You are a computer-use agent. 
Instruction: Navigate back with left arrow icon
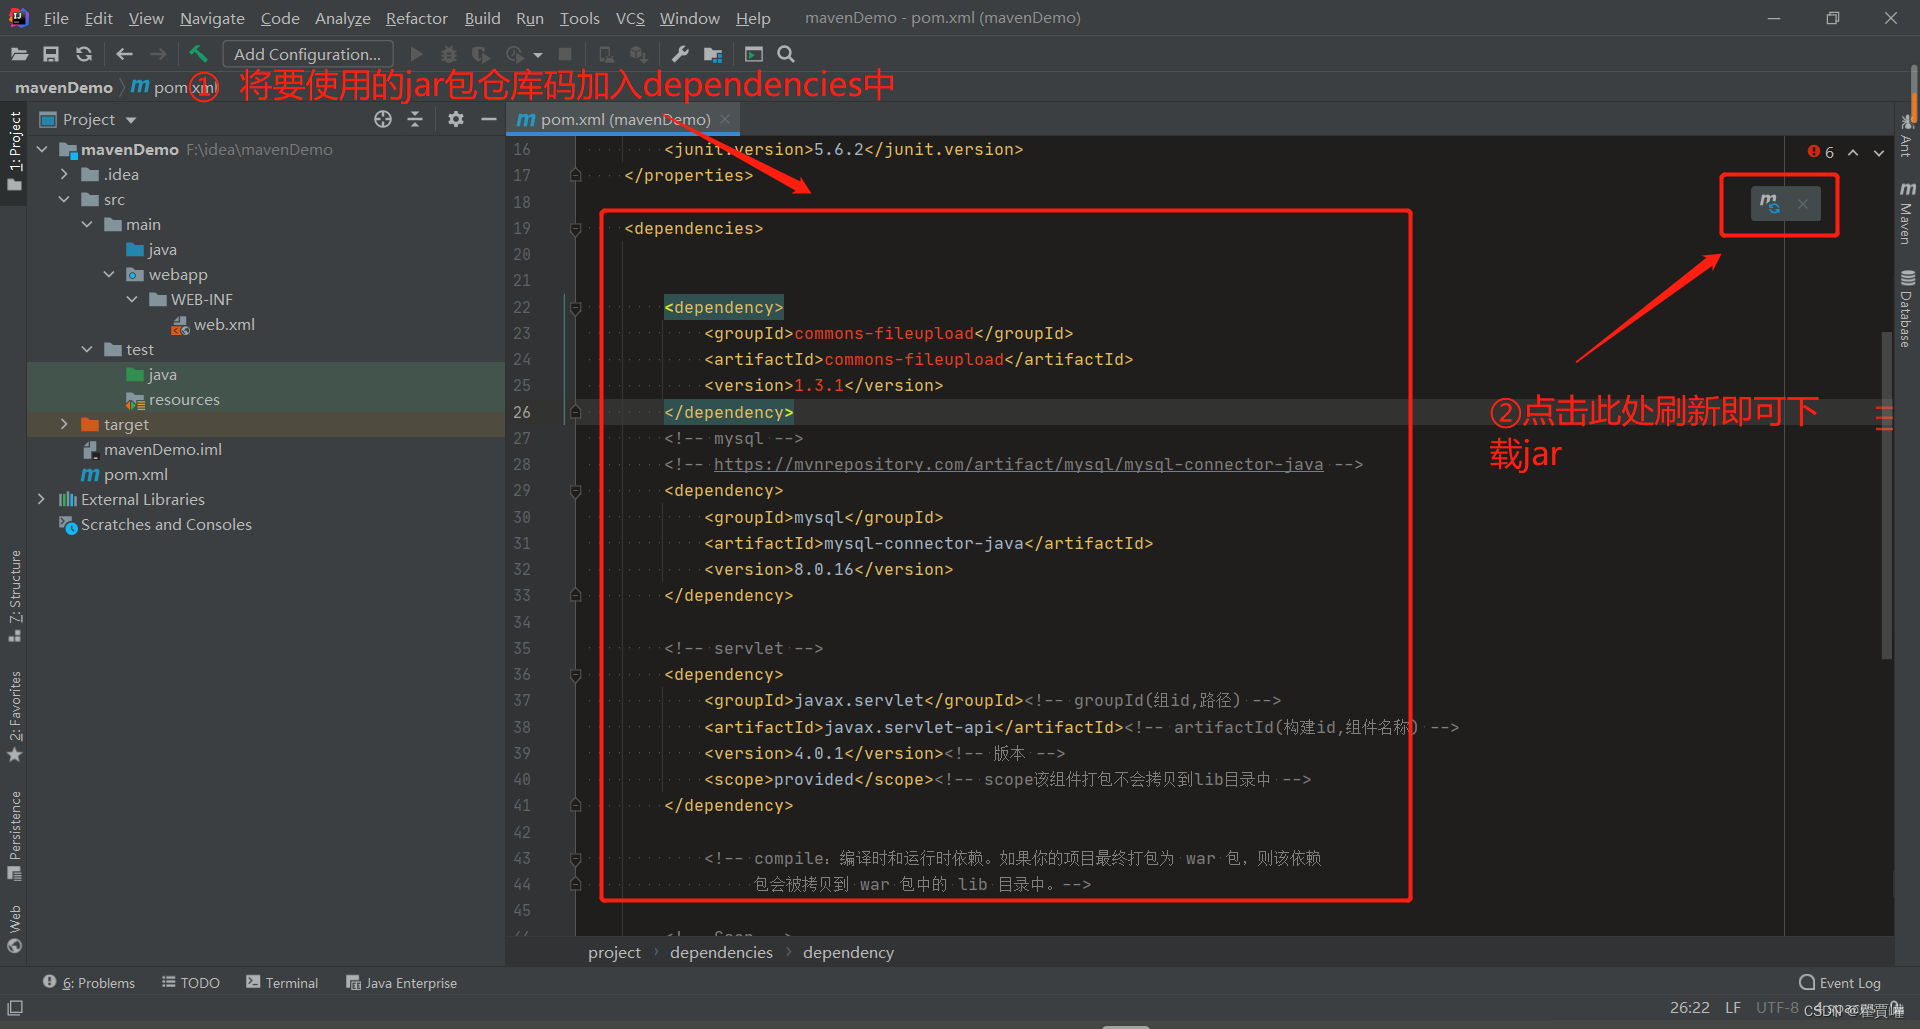click(124, 54)
